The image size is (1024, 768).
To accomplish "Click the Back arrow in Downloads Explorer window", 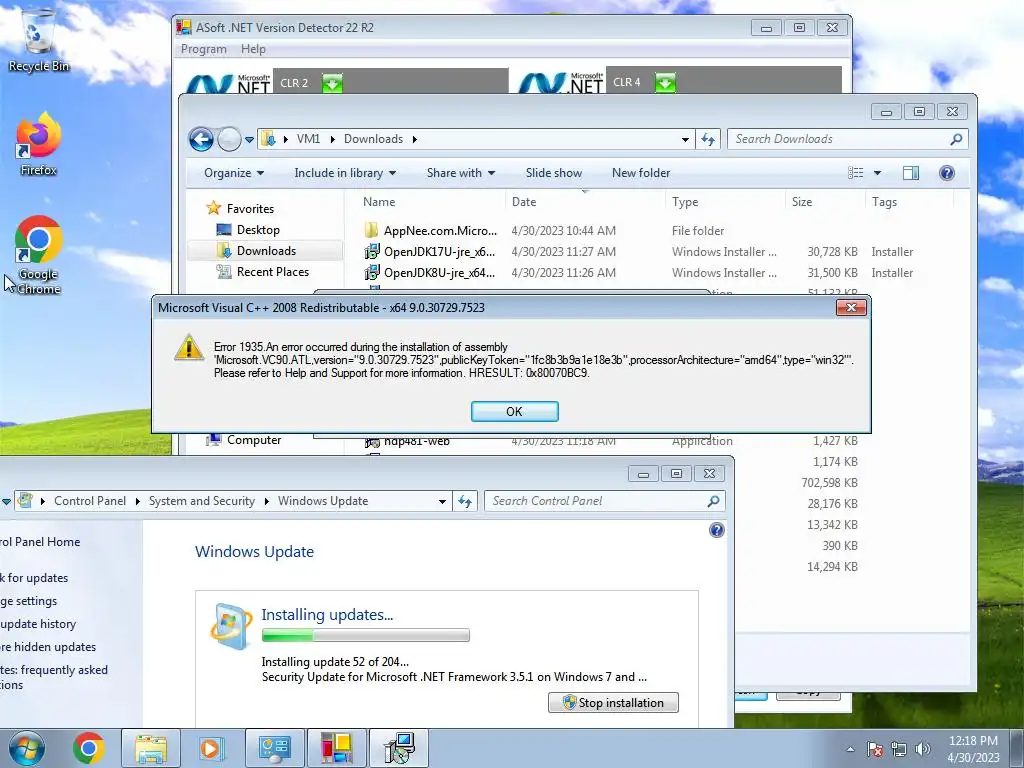I will (201, 139).
